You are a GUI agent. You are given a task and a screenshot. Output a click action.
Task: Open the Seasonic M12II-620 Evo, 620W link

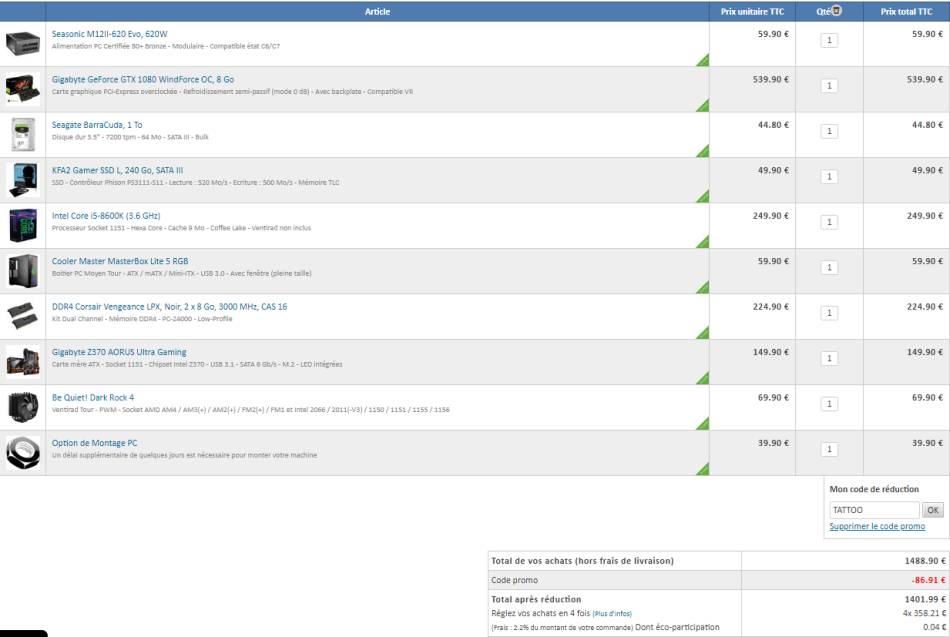(x=110, y=34)
